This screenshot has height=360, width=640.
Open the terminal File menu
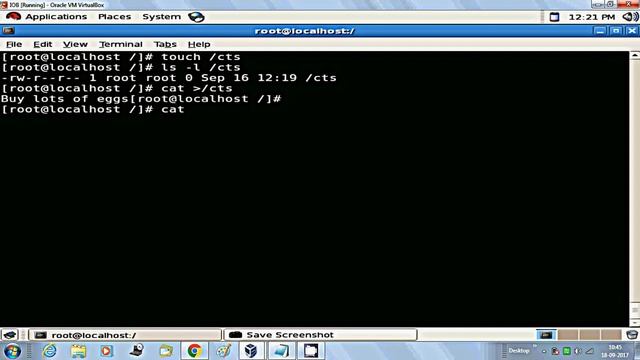coord(14,44)
